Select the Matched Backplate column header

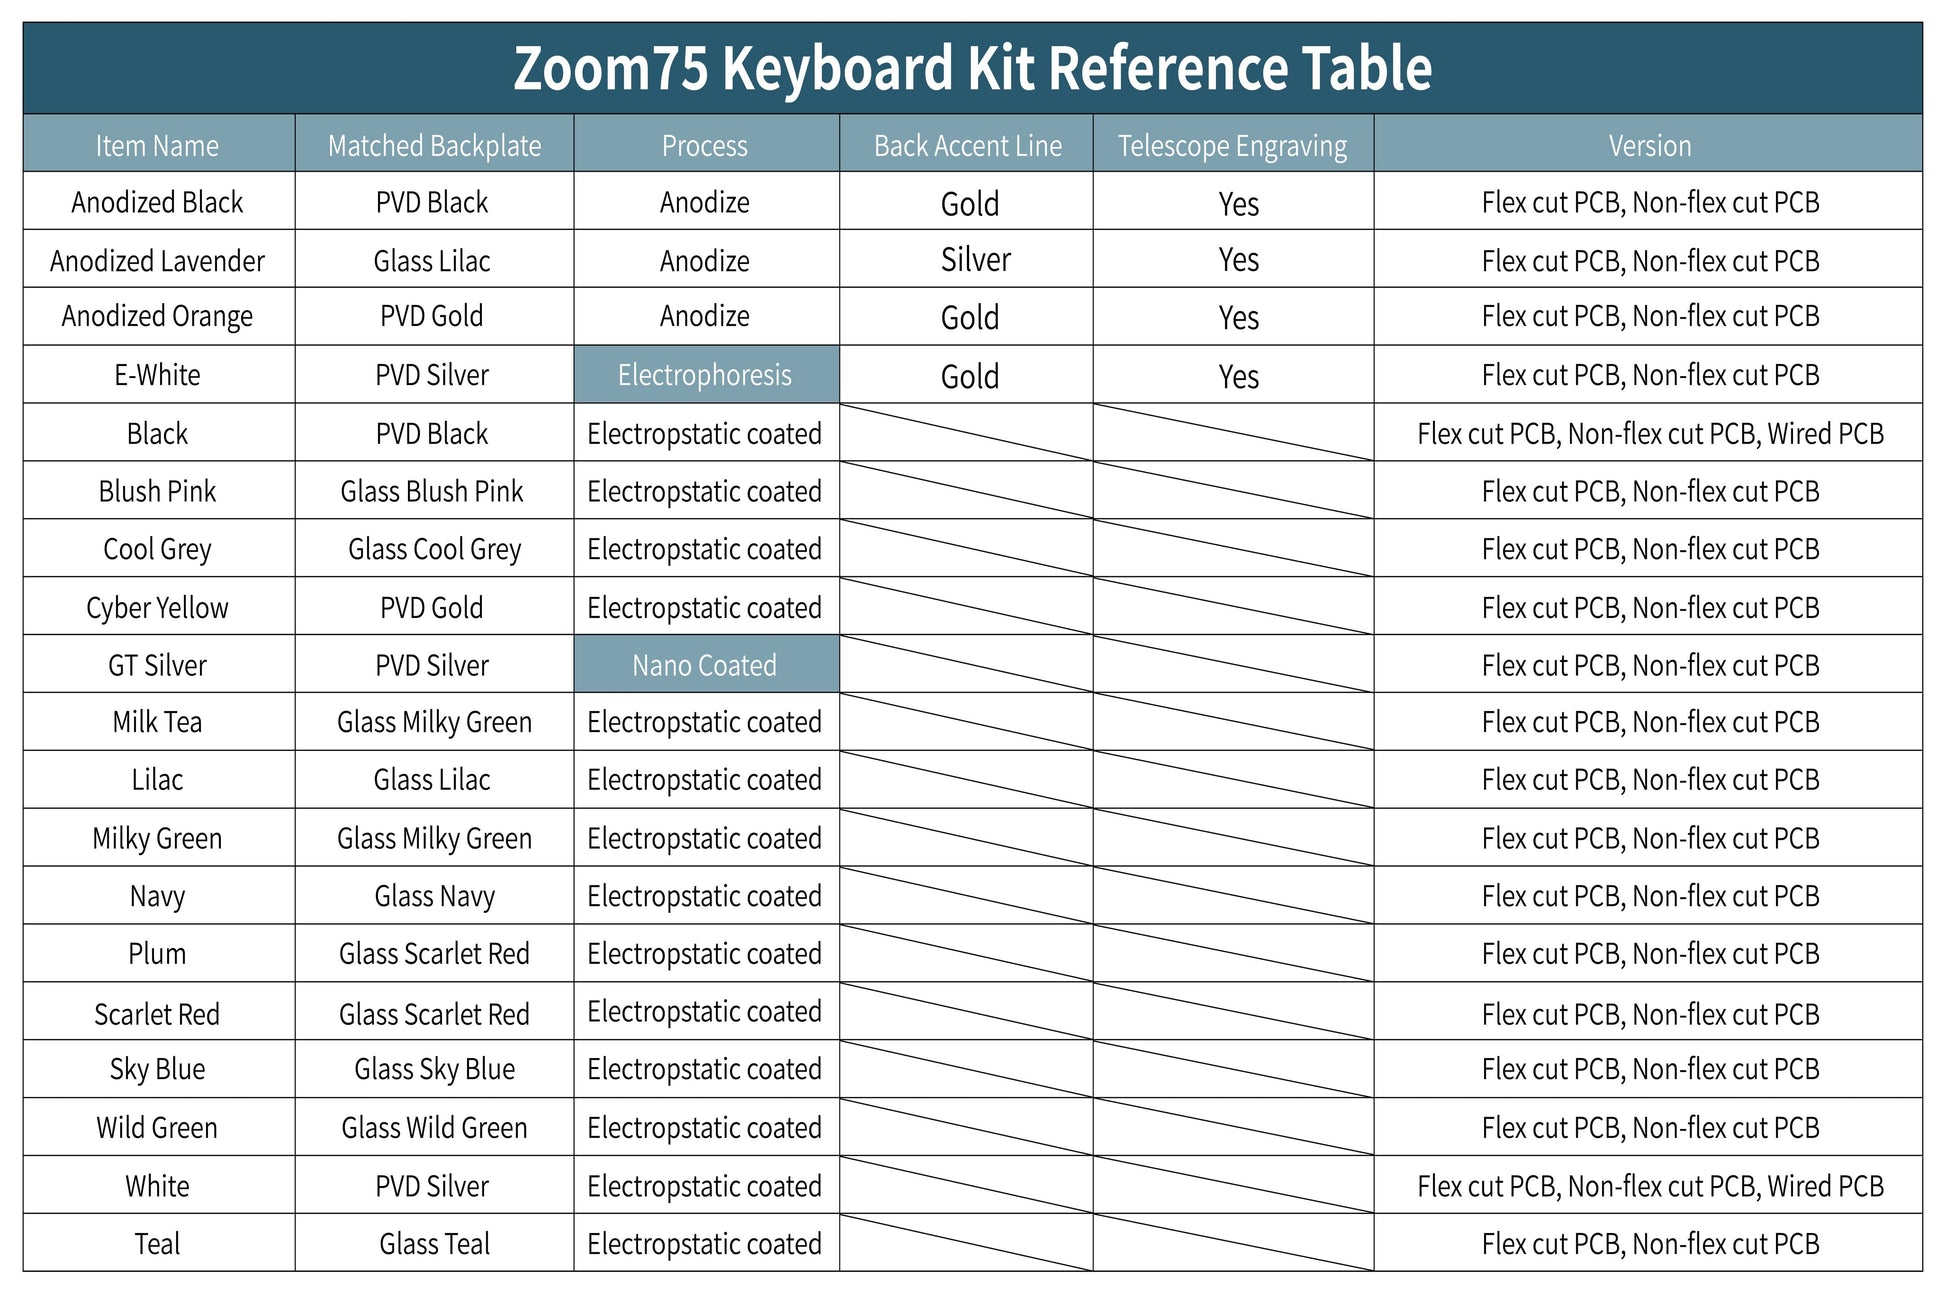click(x=434, y=145)
